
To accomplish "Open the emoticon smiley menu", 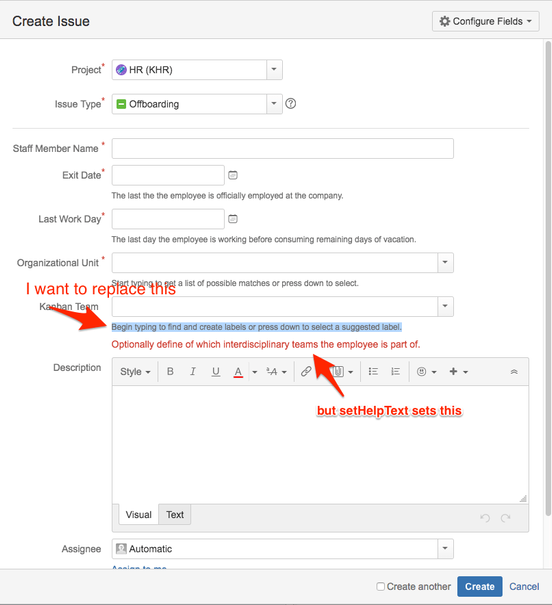I will [x=427, y=372].
